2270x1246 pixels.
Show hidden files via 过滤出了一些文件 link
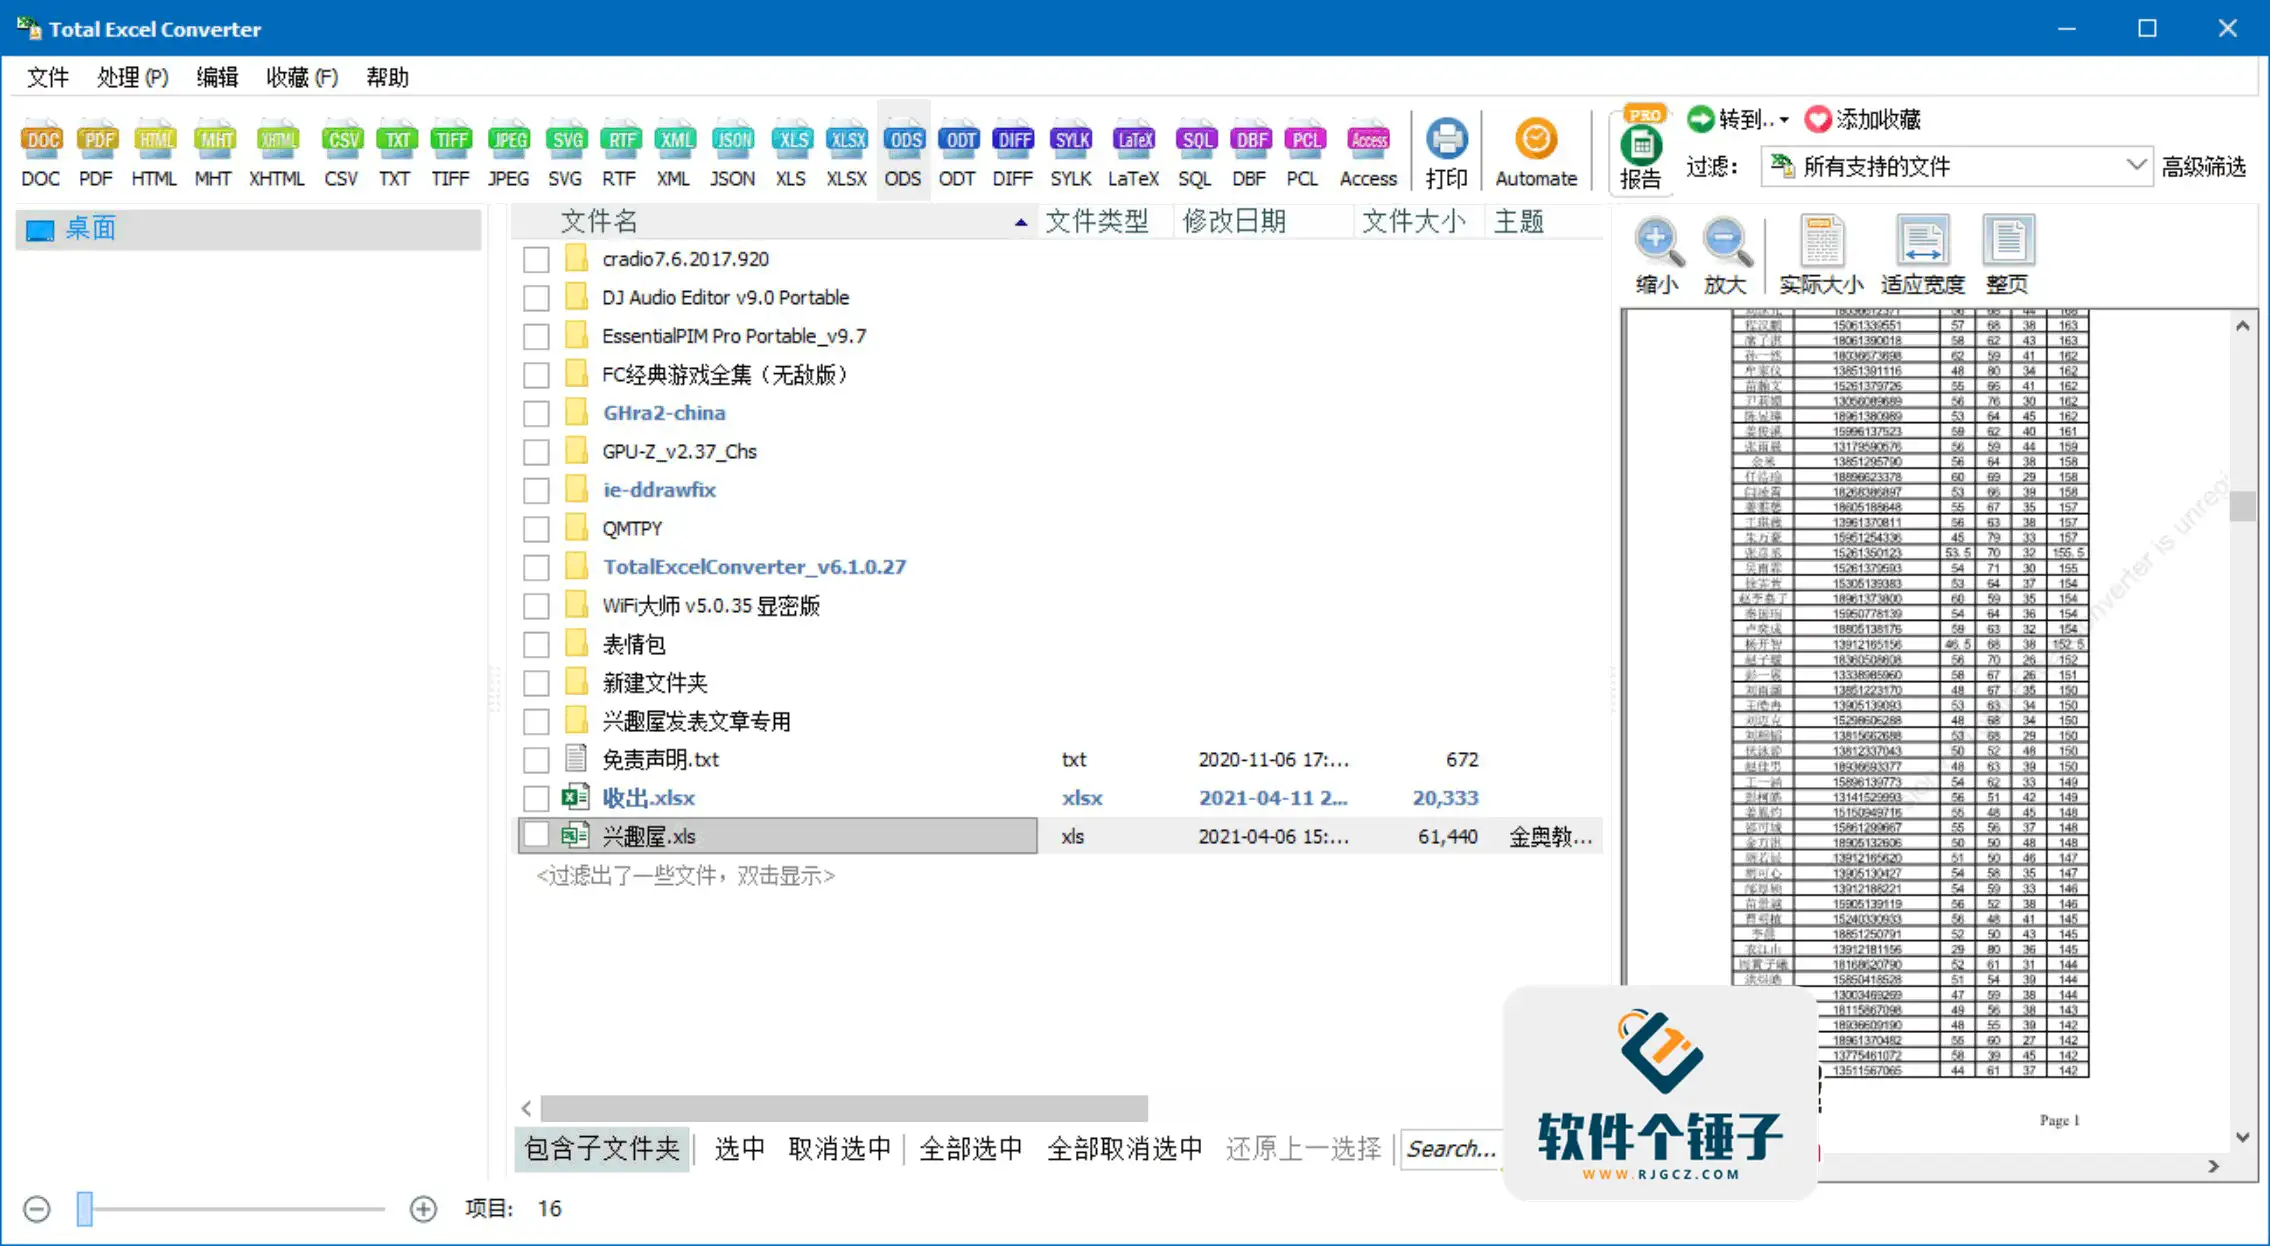click(685, 876)
